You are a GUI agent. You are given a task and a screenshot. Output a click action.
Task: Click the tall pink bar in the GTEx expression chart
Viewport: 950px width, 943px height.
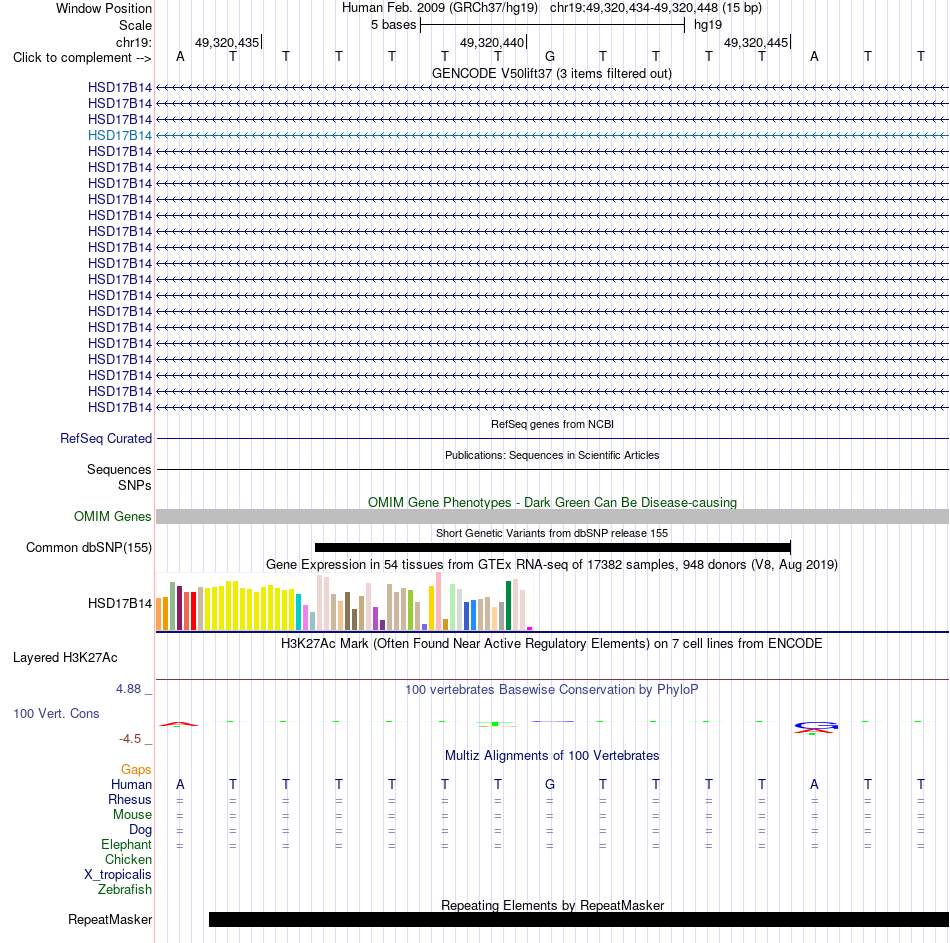pos(438,601)
